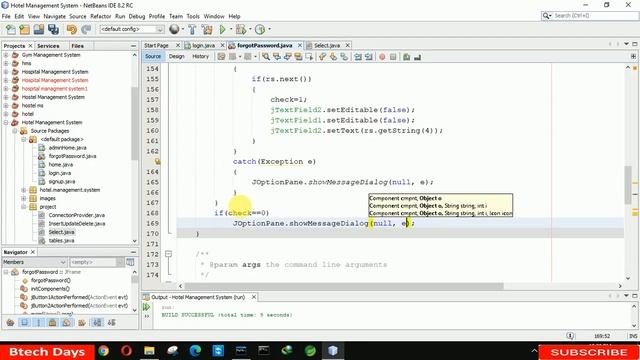Click the Clean and Build icon
Screen dimensions: 640x360
207,29
